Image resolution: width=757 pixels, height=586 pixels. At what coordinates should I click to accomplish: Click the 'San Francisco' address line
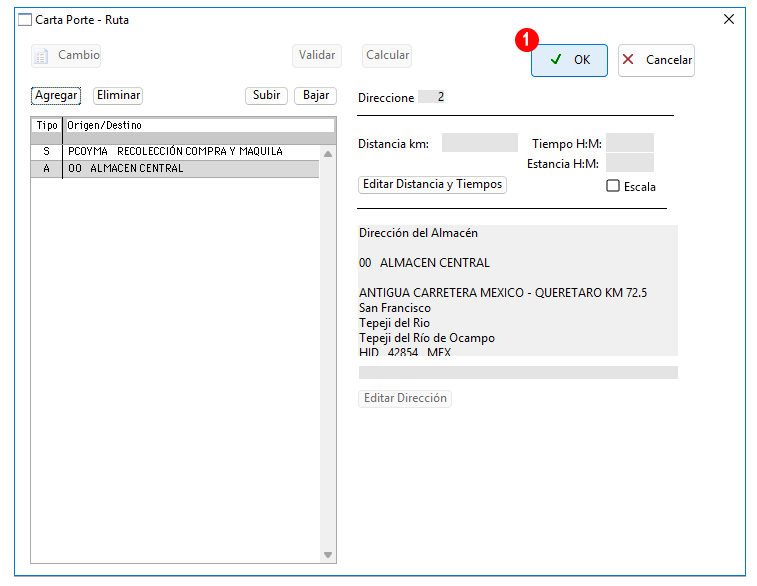click(x=394, y=308)
